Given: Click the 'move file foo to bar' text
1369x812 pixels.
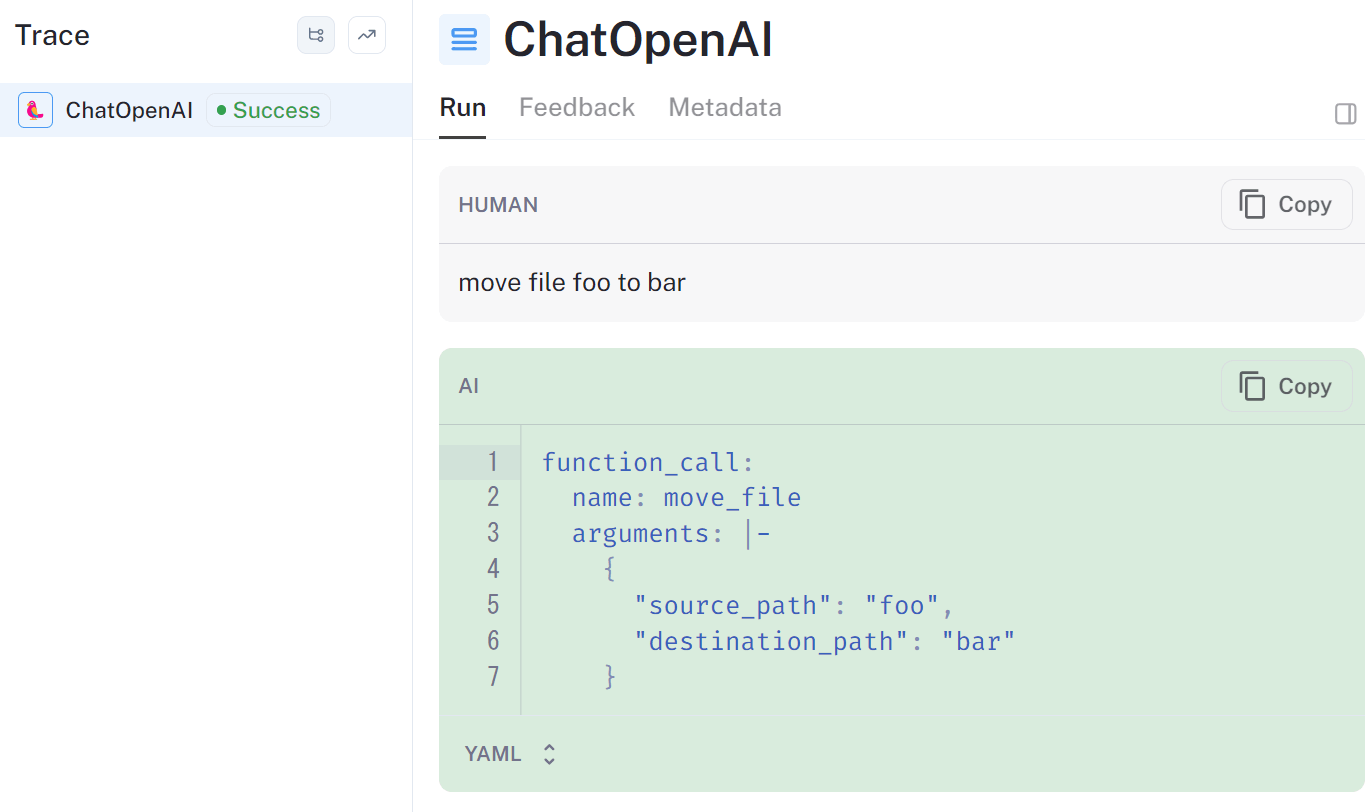Looking at the screenshot, I should (572, 283).
